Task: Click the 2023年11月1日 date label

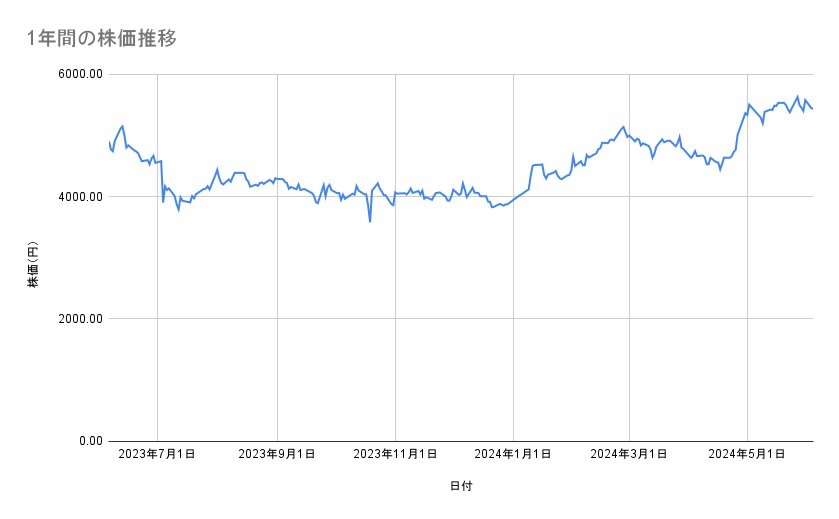Action: click(395, 455)
